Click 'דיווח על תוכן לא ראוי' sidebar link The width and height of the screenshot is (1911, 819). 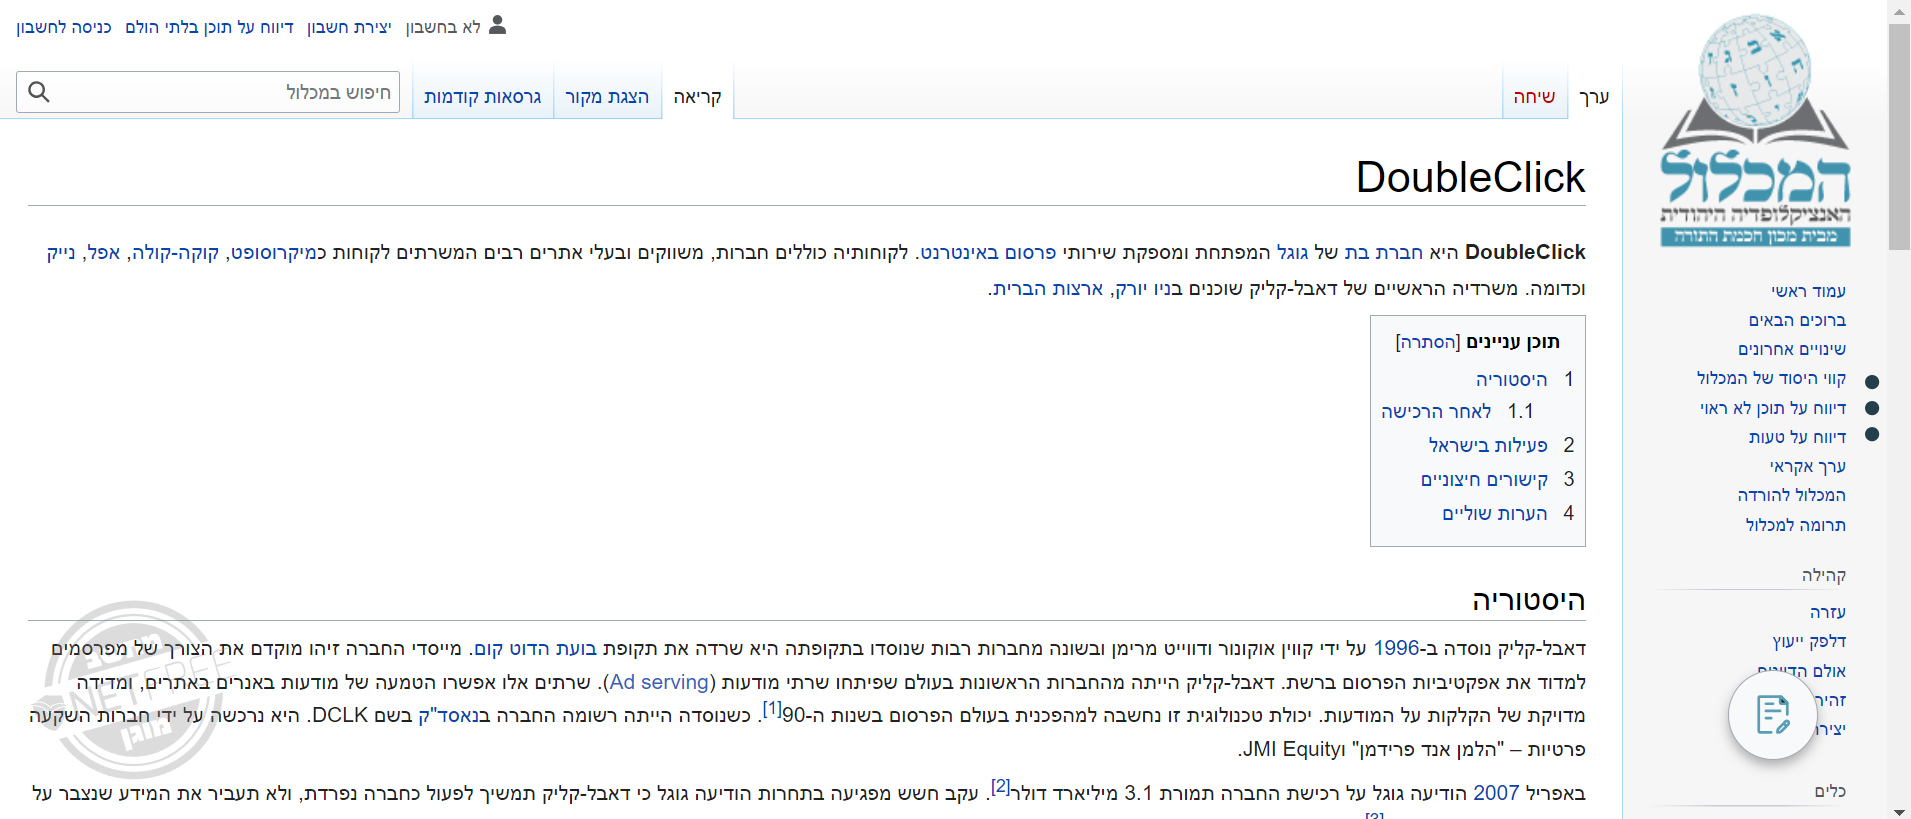tap(1773, 408)
